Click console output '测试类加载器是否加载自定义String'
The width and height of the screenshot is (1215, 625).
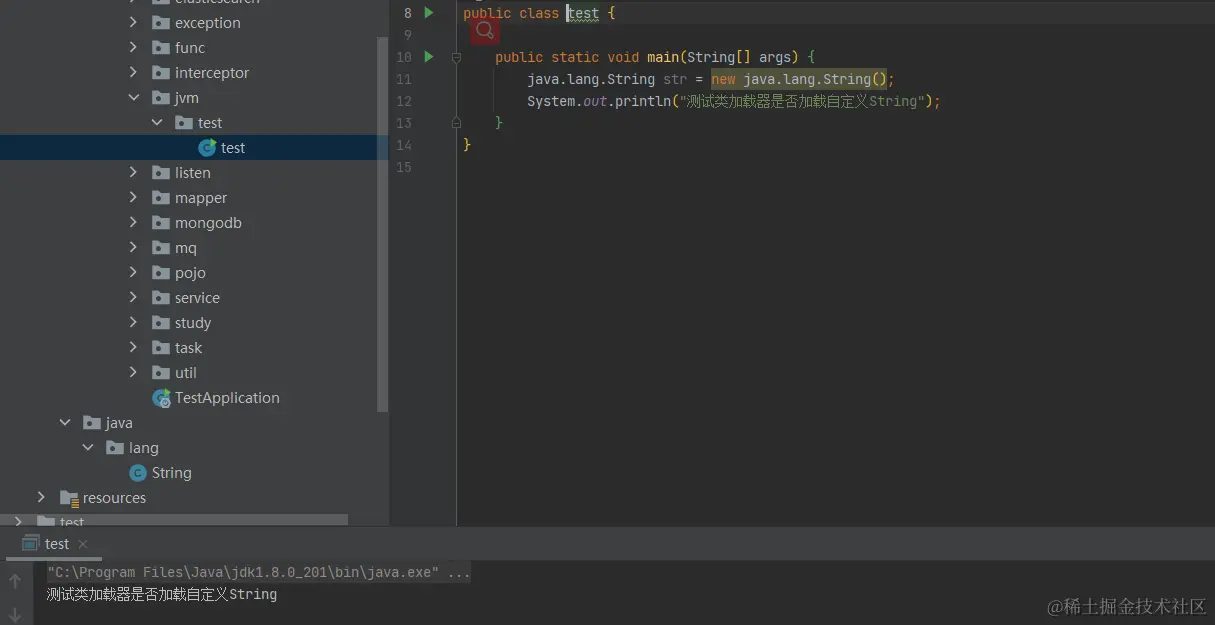tap(162, 594)
